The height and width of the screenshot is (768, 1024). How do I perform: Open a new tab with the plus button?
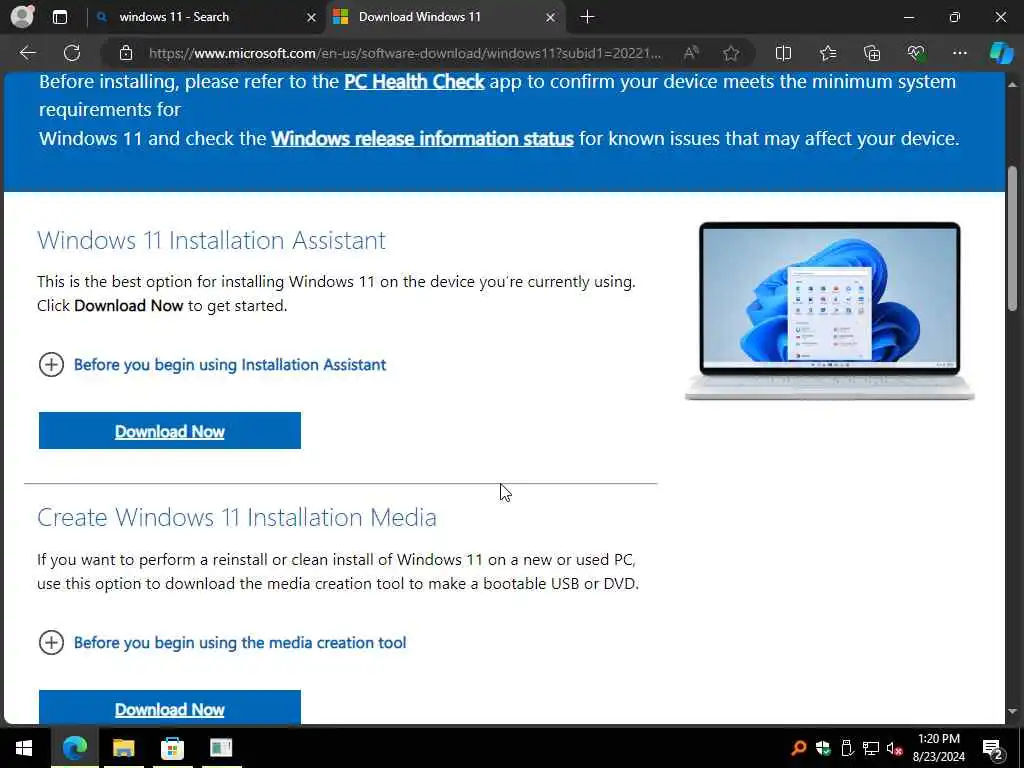[587, 17]
